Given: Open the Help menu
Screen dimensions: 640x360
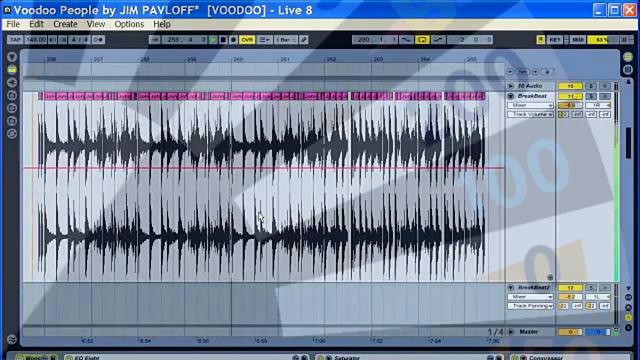Looking at the screenshot, I should coord(162,24).
